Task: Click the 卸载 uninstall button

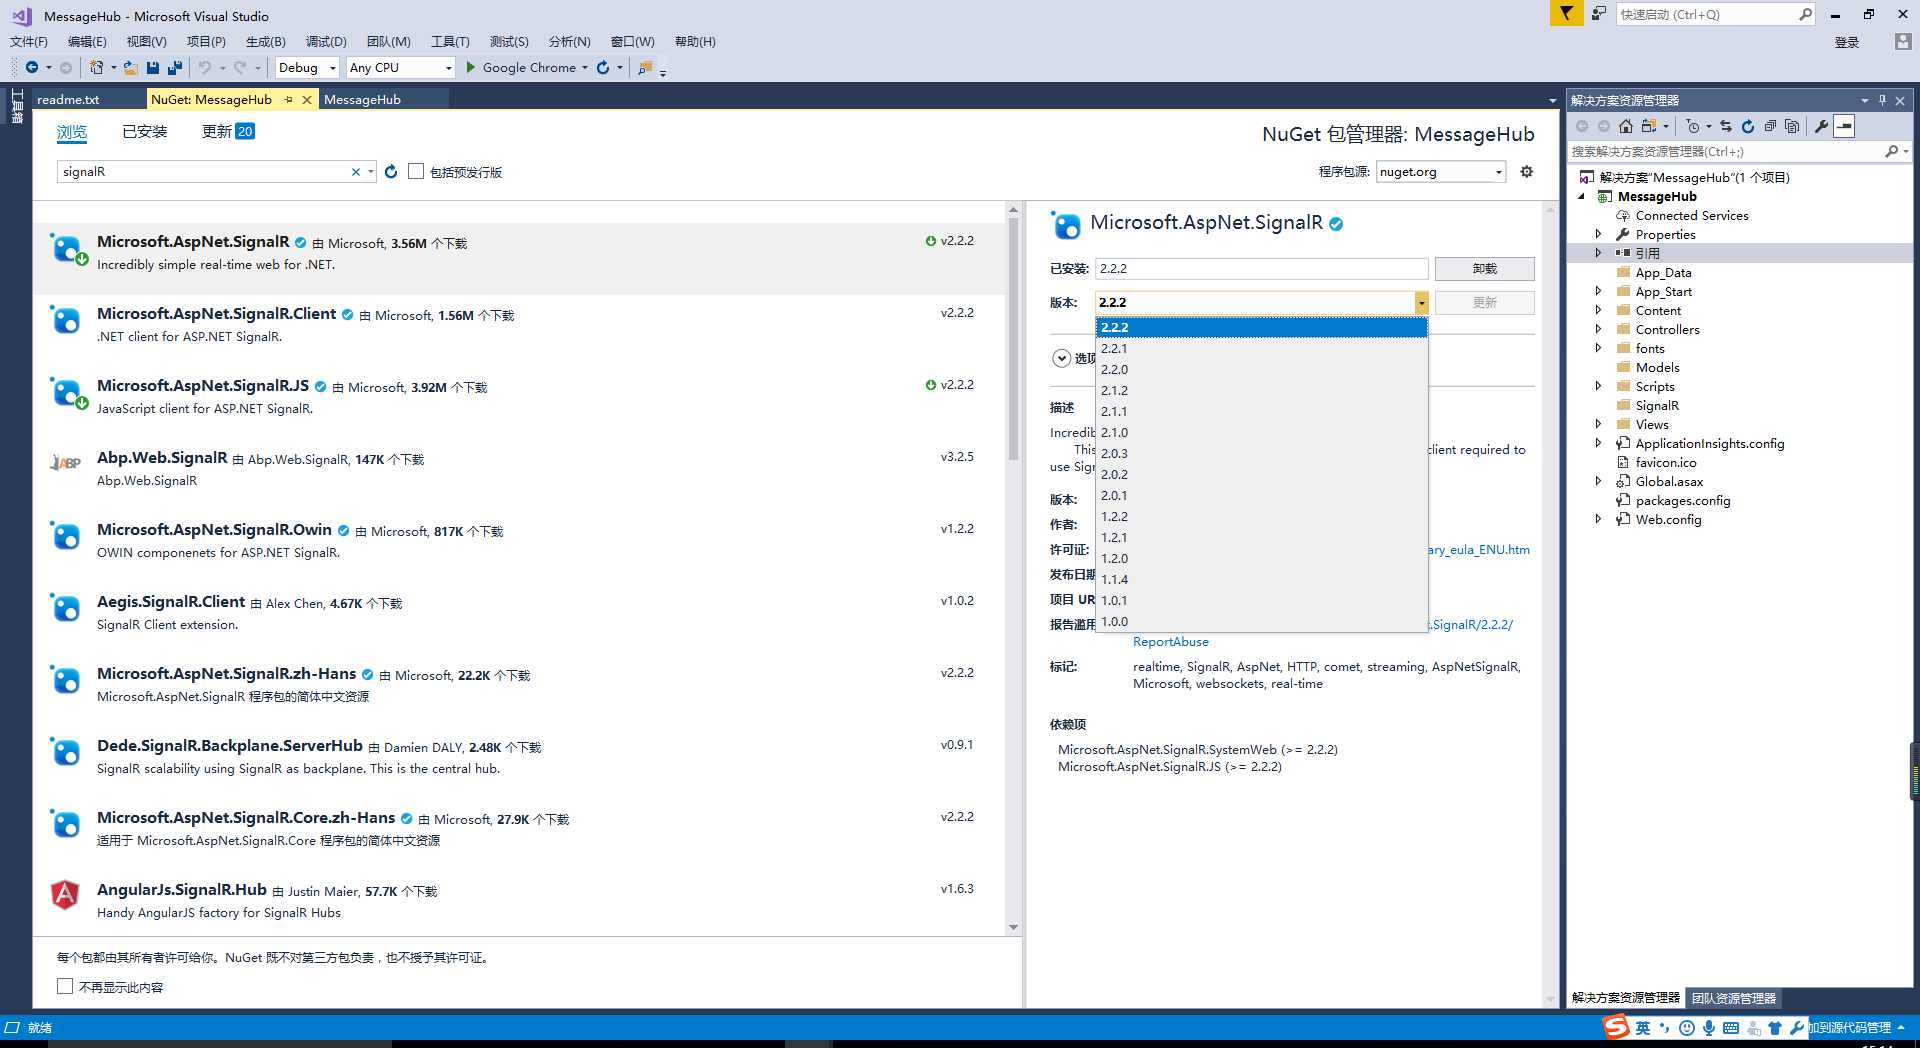Action: point(1484,269)
